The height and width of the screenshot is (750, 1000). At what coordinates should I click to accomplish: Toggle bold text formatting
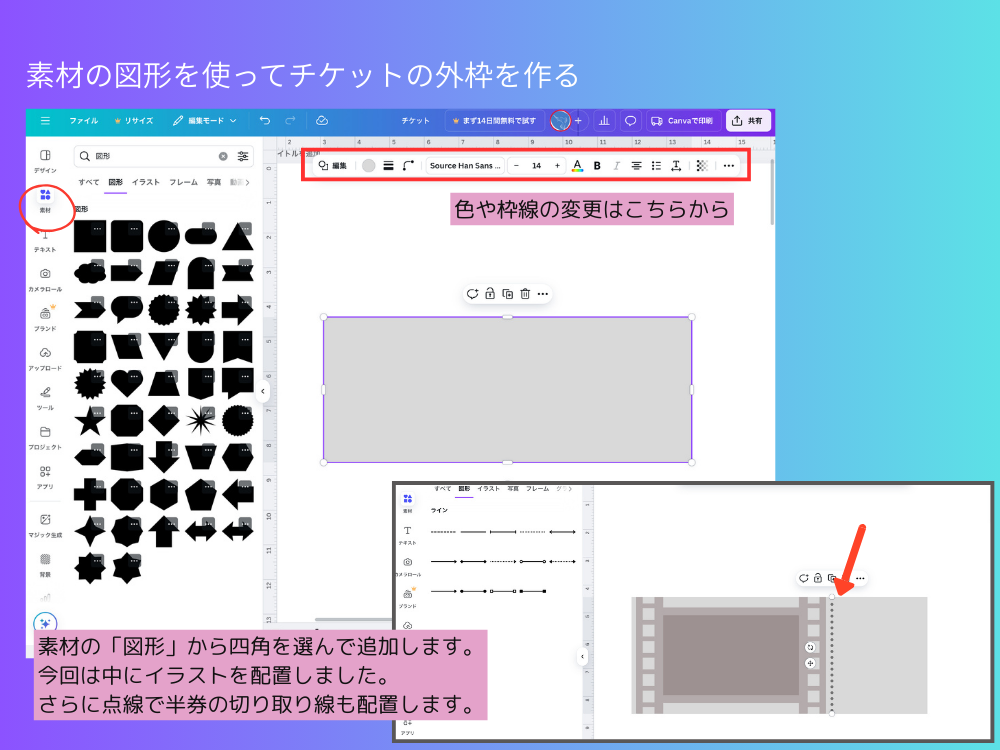[x=597, y=166]
